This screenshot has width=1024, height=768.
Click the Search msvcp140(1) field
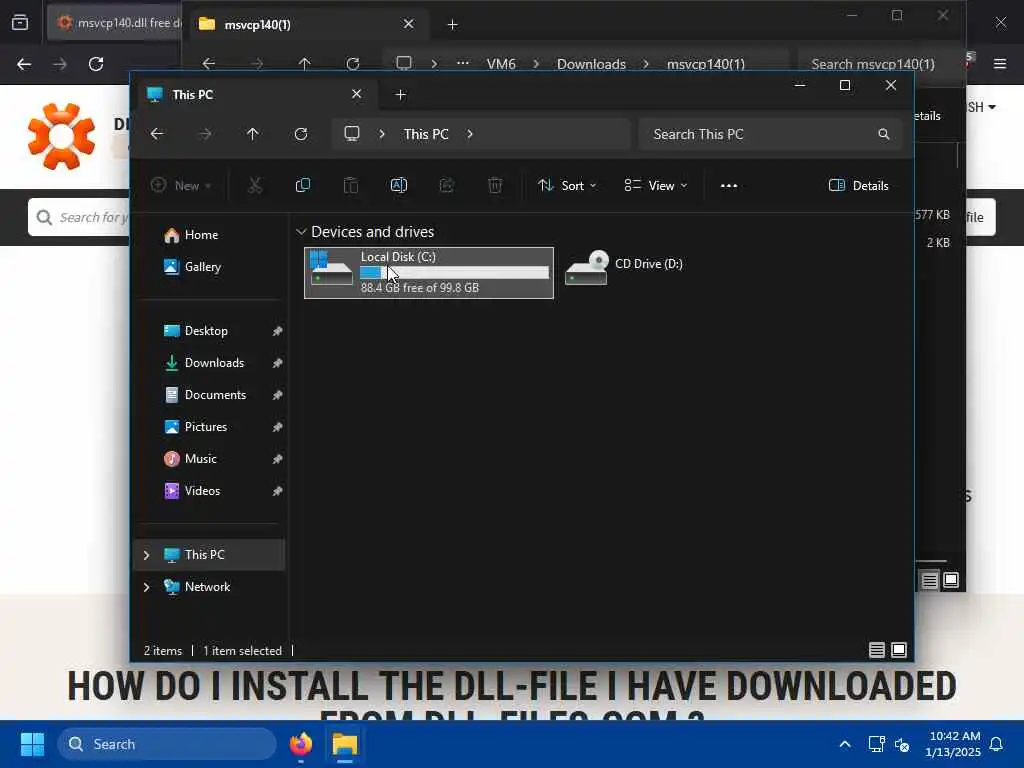click(x=872, y=64)
